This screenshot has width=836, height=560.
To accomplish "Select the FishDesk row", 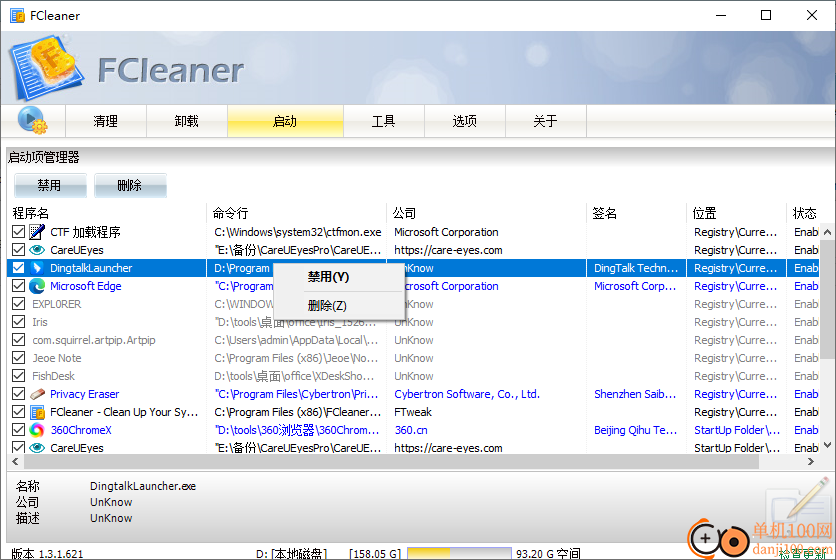I will [x=413, y=376].
